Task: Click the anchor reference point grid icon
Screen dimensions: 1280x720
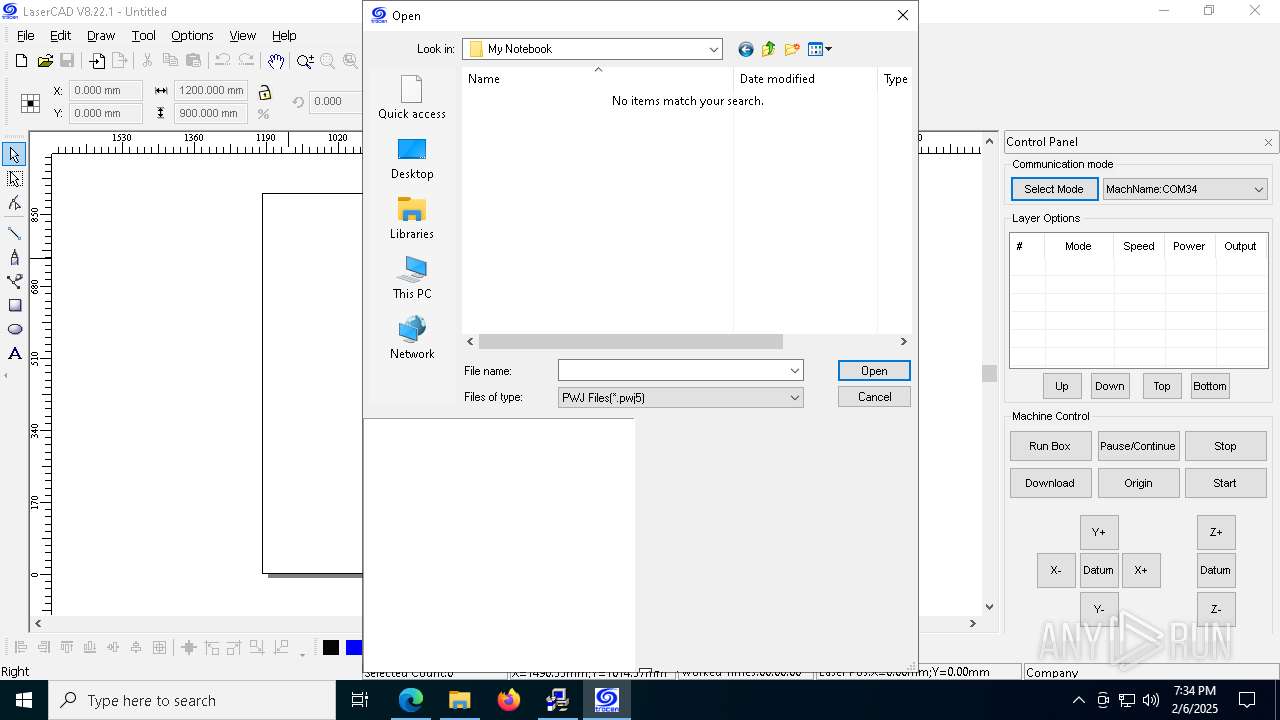Action: pyautogui.click(x=30, y=102)
